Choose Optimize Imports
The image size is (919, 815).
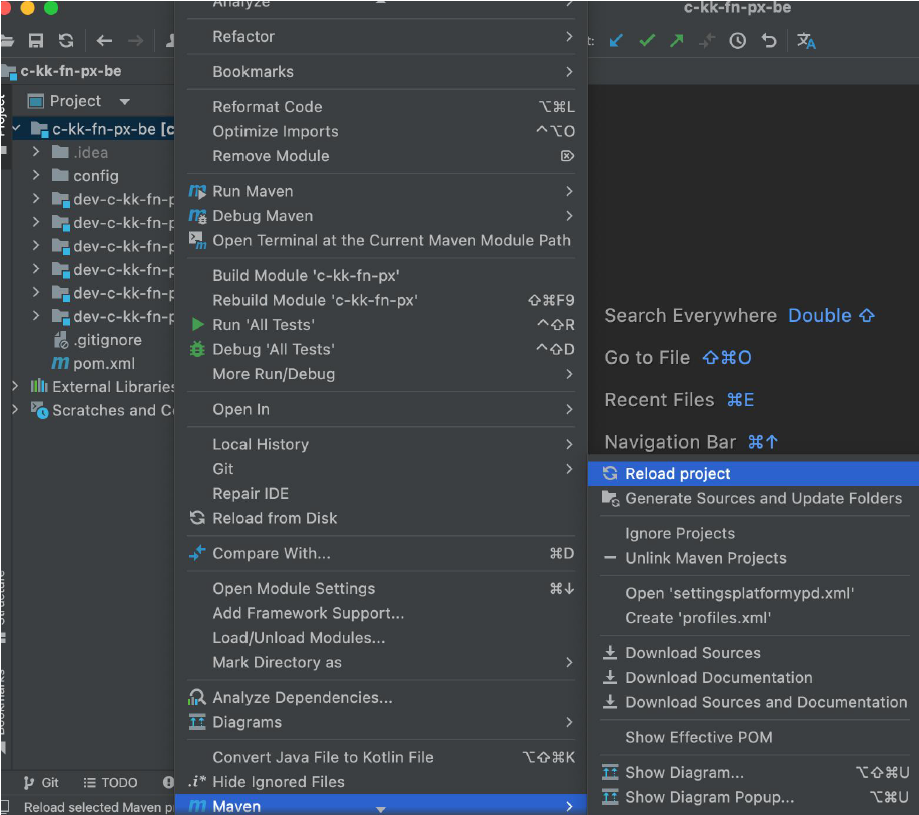pyautogui.click(x=381, y=131)
